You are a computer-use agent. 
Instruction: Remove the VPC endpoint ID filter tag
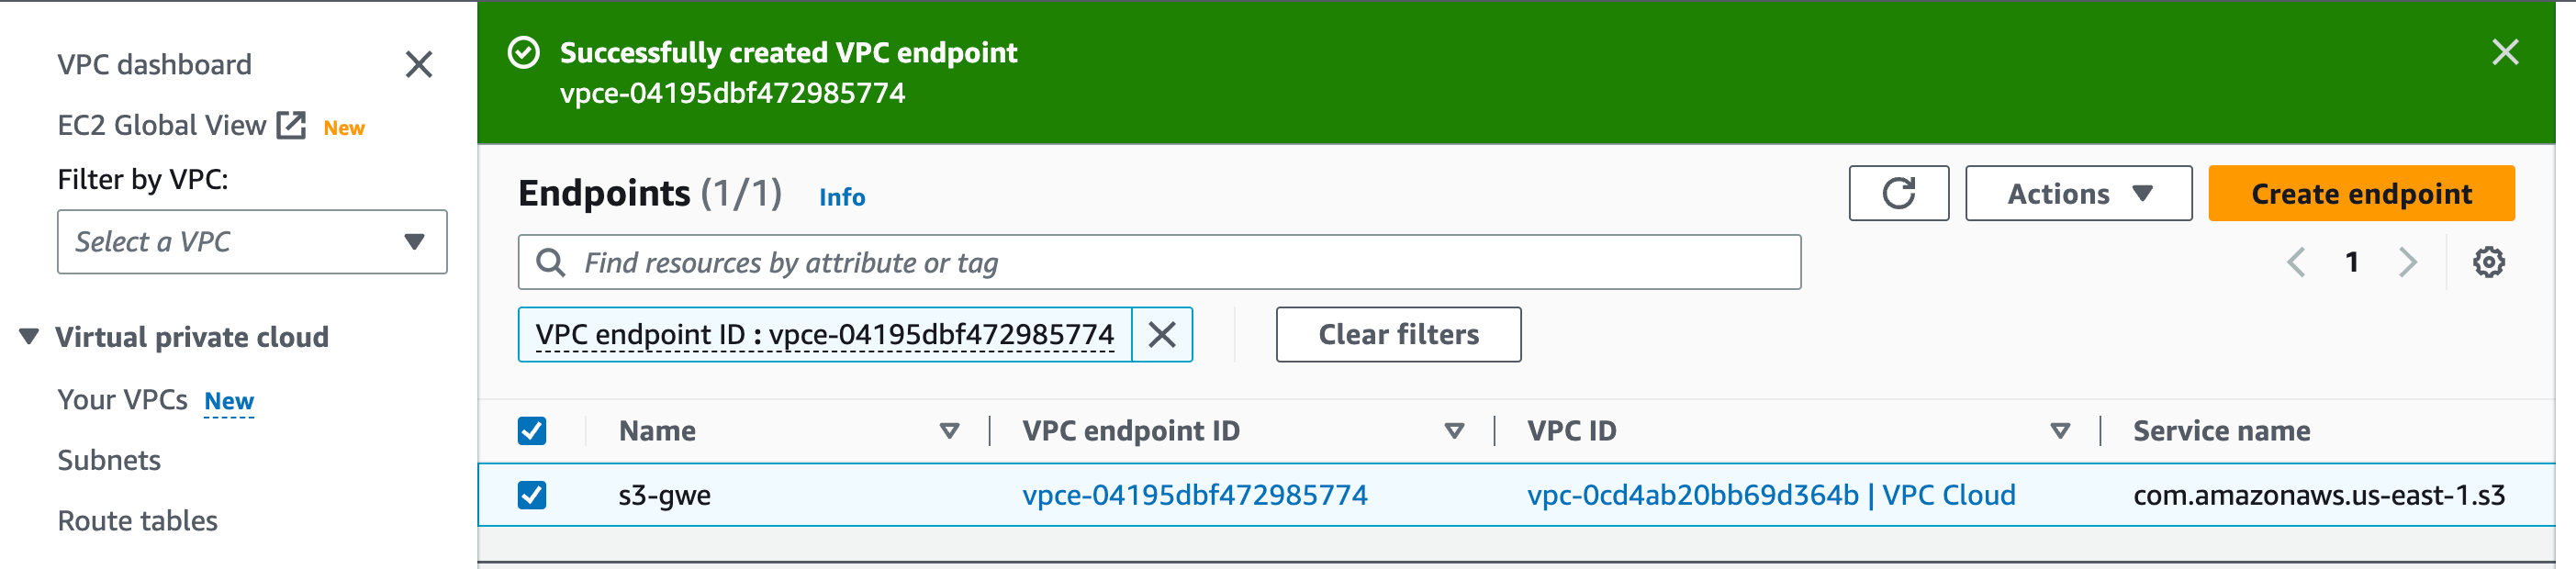click(x=1163, y=335)
